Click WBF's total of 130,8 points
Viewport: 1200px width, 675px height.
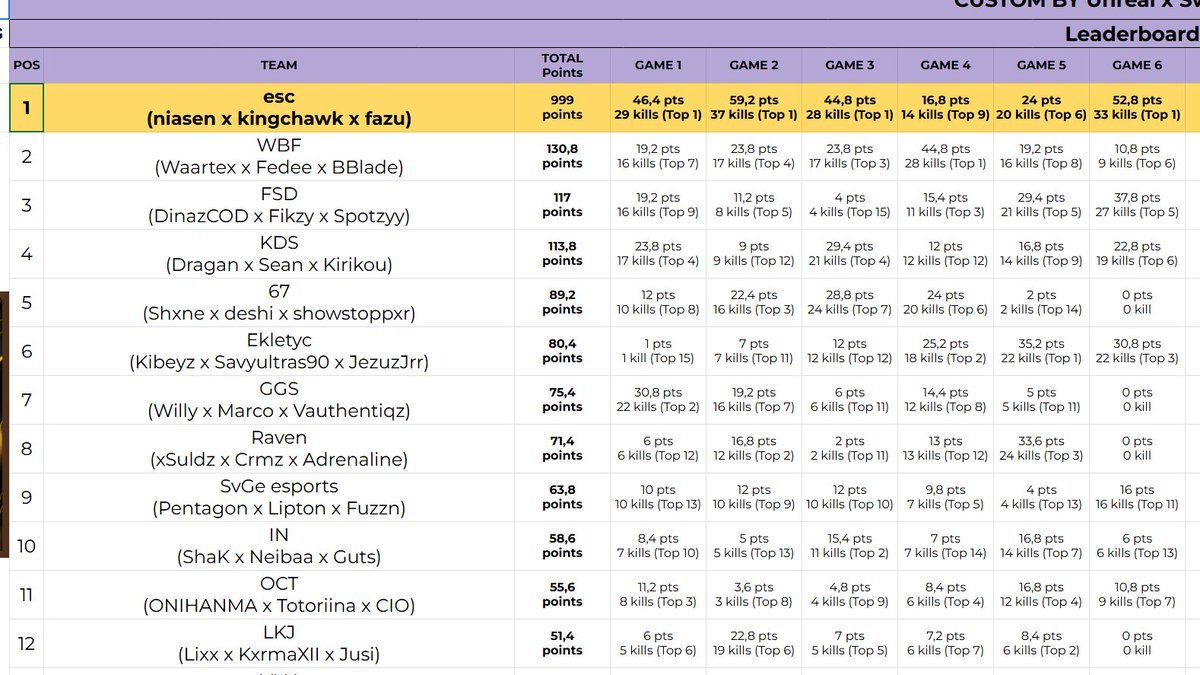tap(562, 157)
